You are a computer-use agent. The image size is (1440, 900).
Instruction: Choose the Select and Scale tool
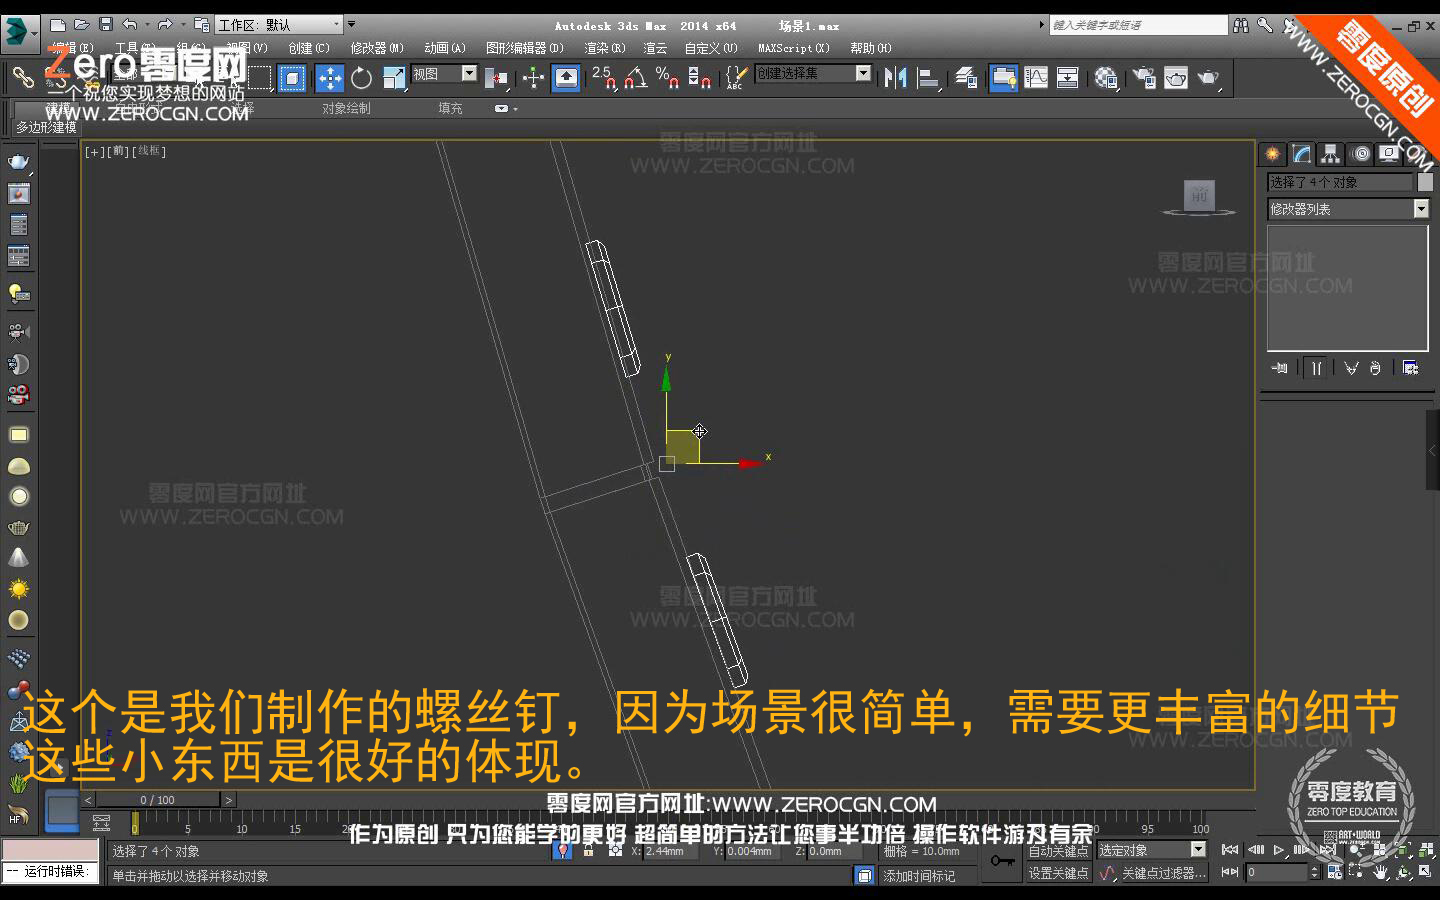tap(394, 78)
